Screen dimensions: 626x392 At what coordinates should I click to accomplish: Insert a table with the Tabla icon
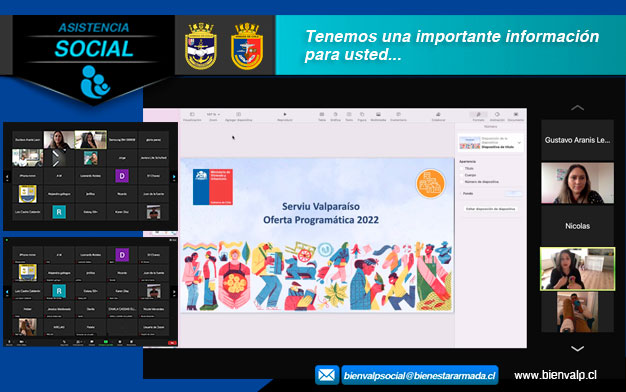pyautogui.click(x=322, y=115)
